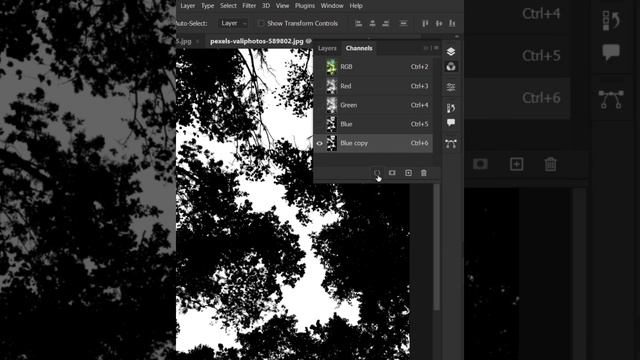Select the Red channel name
Image resolution: width=640 pixels, height=360 pixels.
(346, 86)
